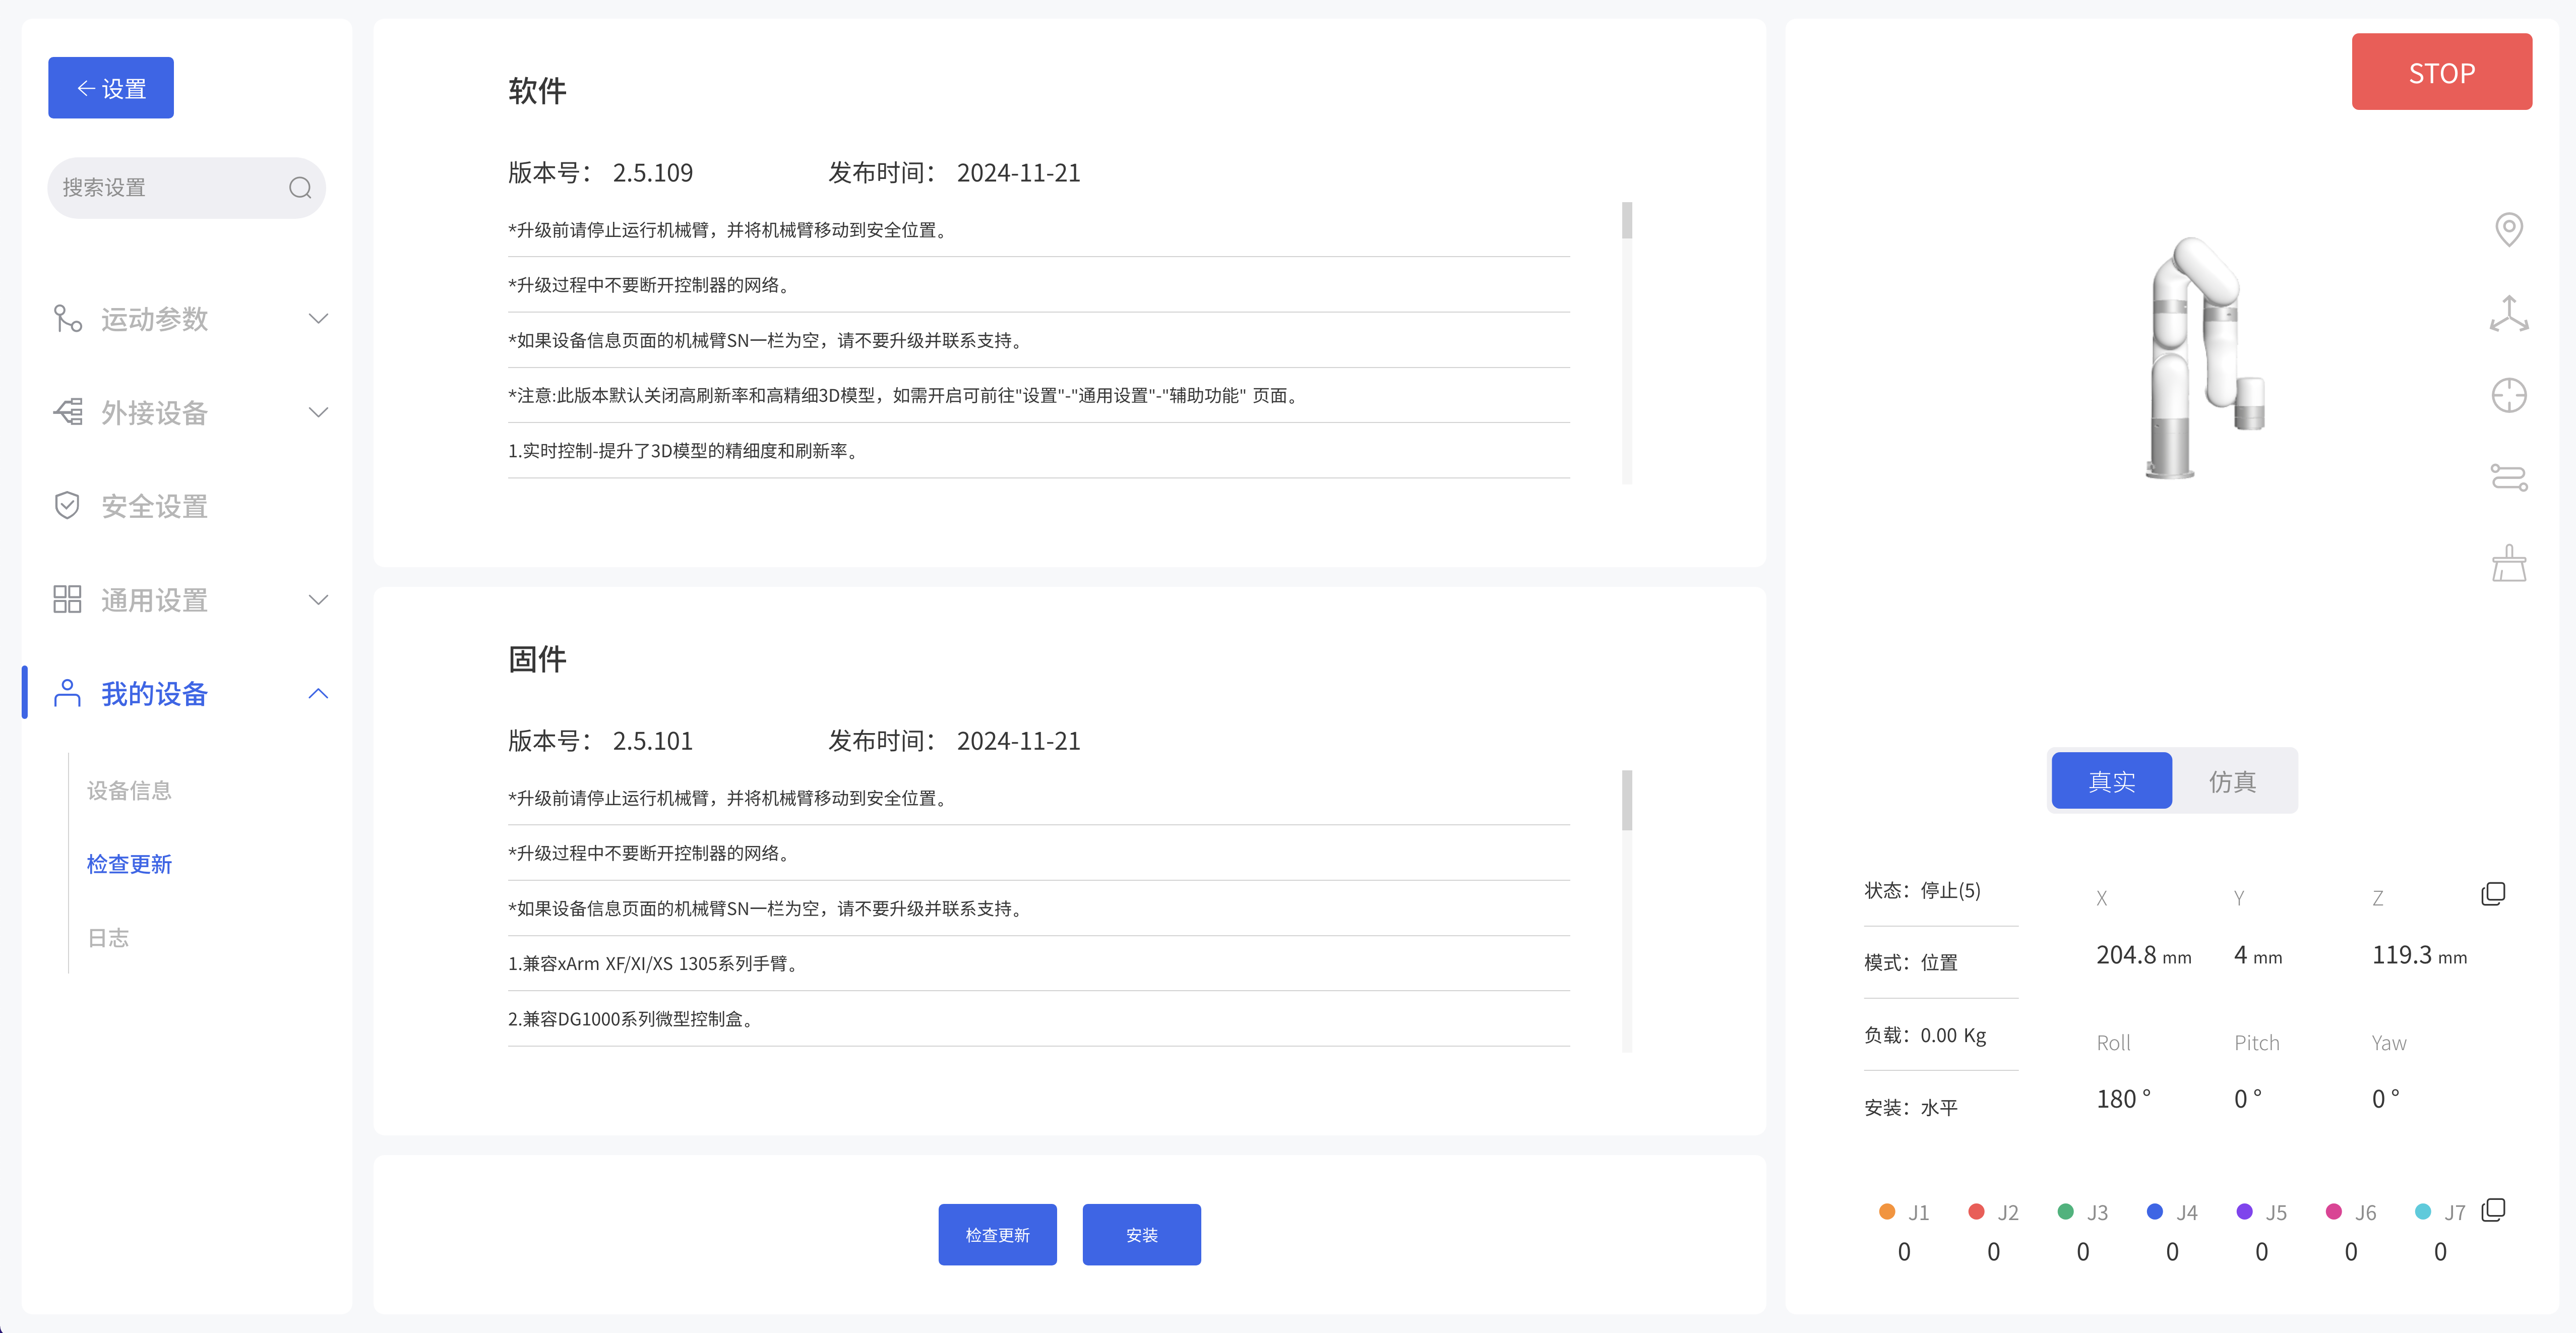This screenshot has height=1333, width=2576.
Task: Collapse the 我的设备 section
Action: coord(318,694)
